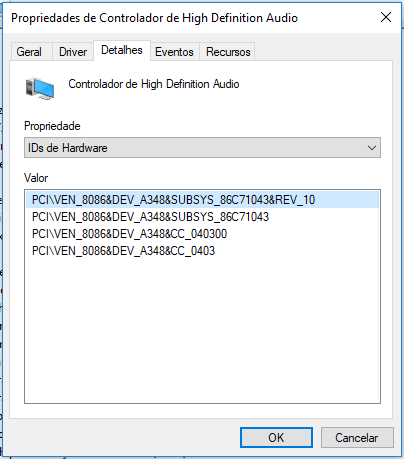Confirm with the OK button
This screenshot has height=459, width=404.
[276, 437]
